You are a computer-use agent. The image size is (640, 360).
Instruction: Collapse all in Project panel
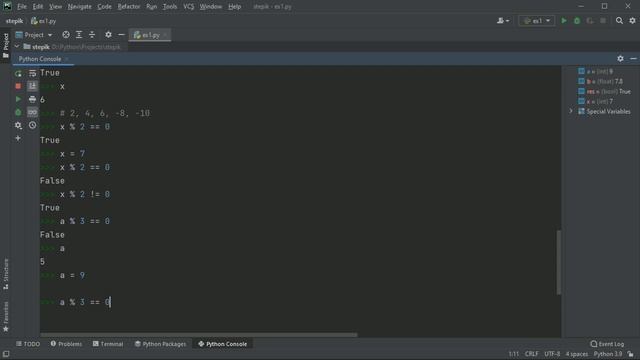(92, 35)
